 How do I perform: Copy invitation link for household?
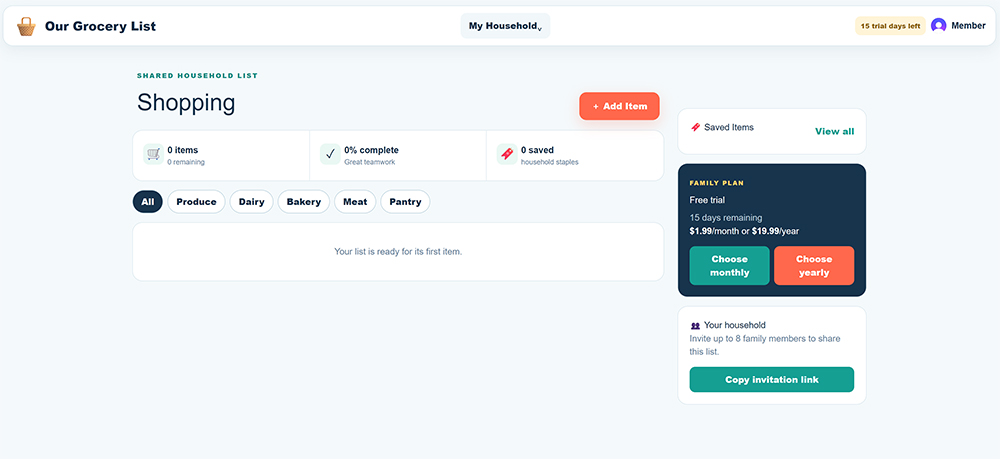point(772,379)
